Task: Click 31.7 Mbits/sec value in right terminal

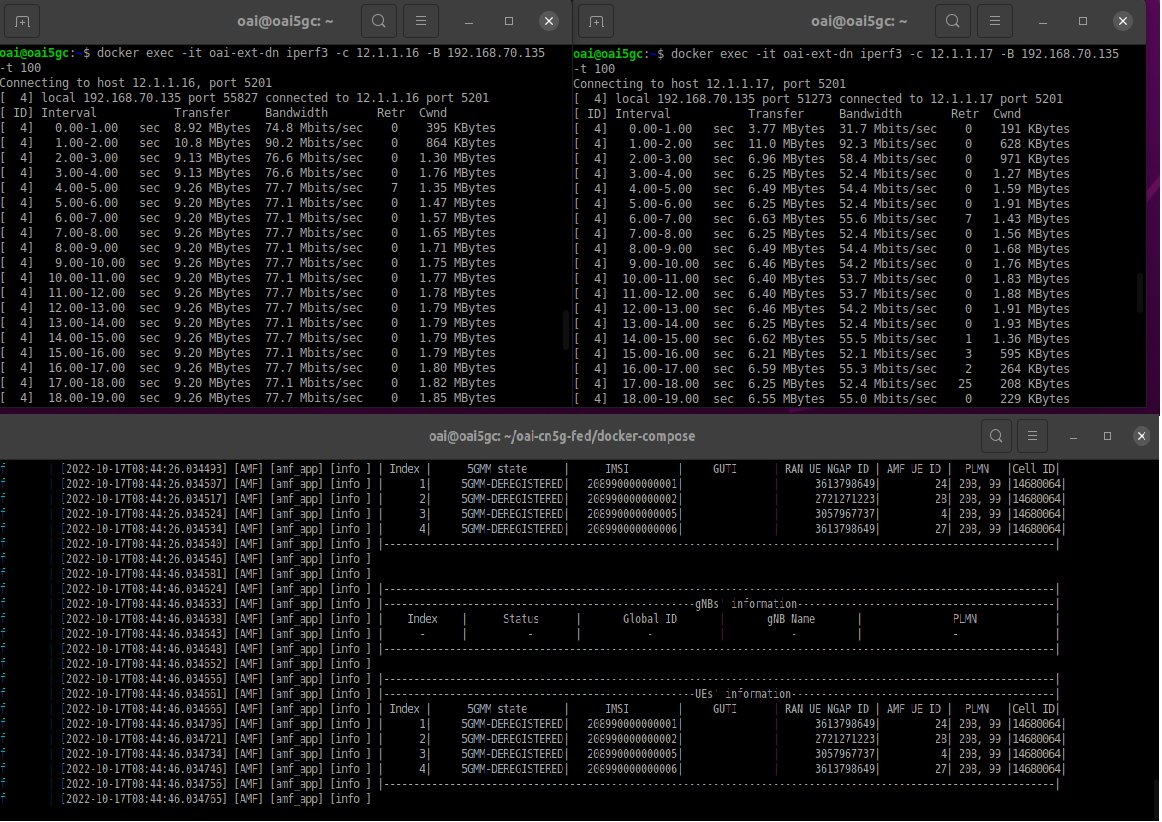Action: 888,128
